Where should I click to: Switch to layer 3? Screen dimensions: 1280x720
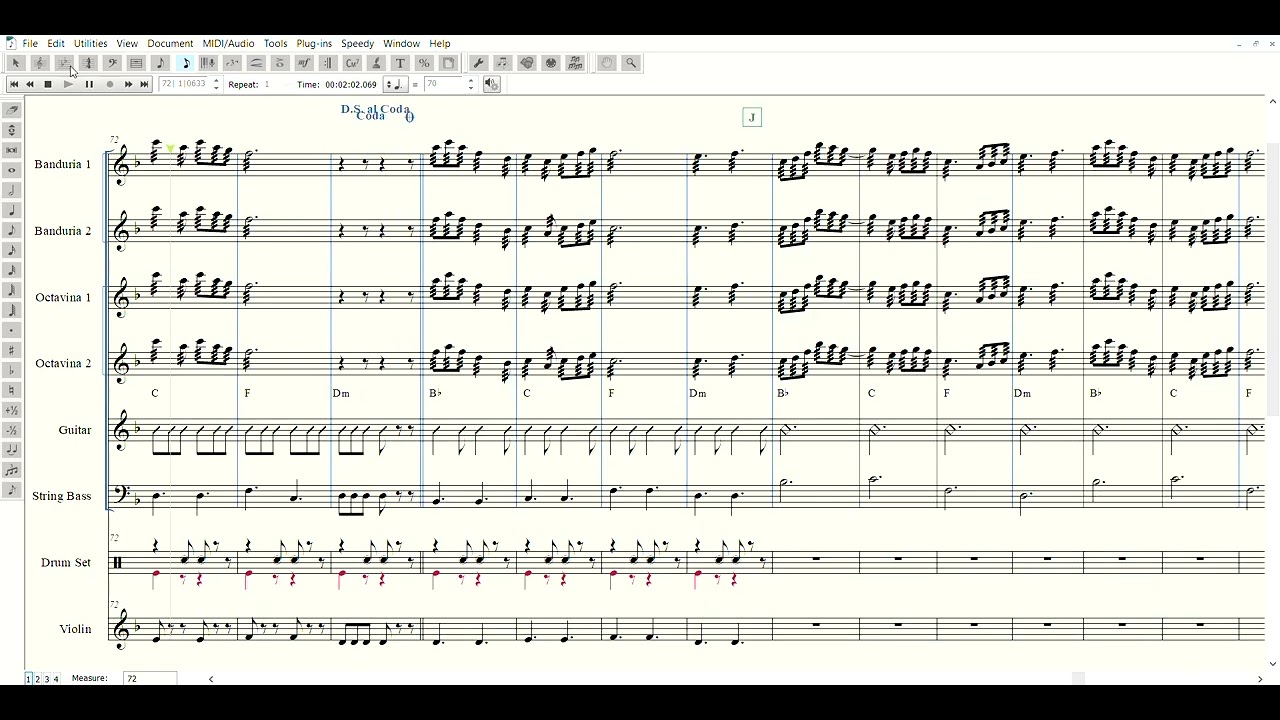tap(46, 679)
